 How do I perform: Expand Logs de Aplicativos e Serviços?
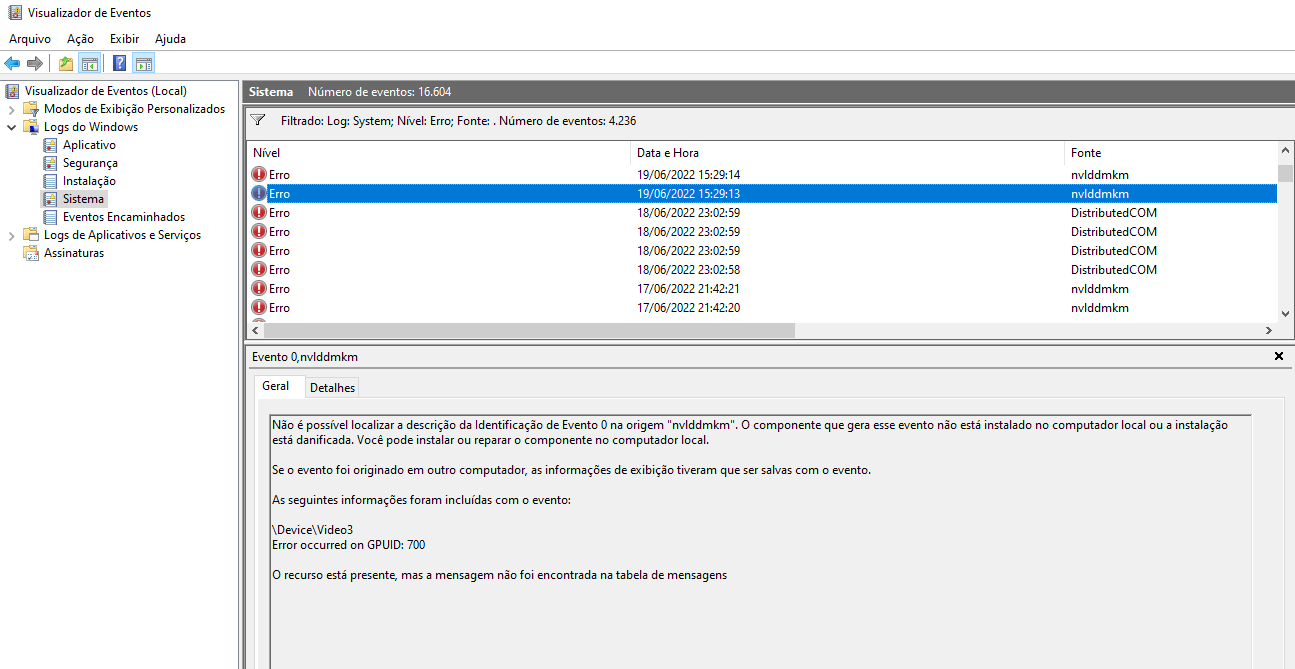pyautogui.click(x=12, y=235)
